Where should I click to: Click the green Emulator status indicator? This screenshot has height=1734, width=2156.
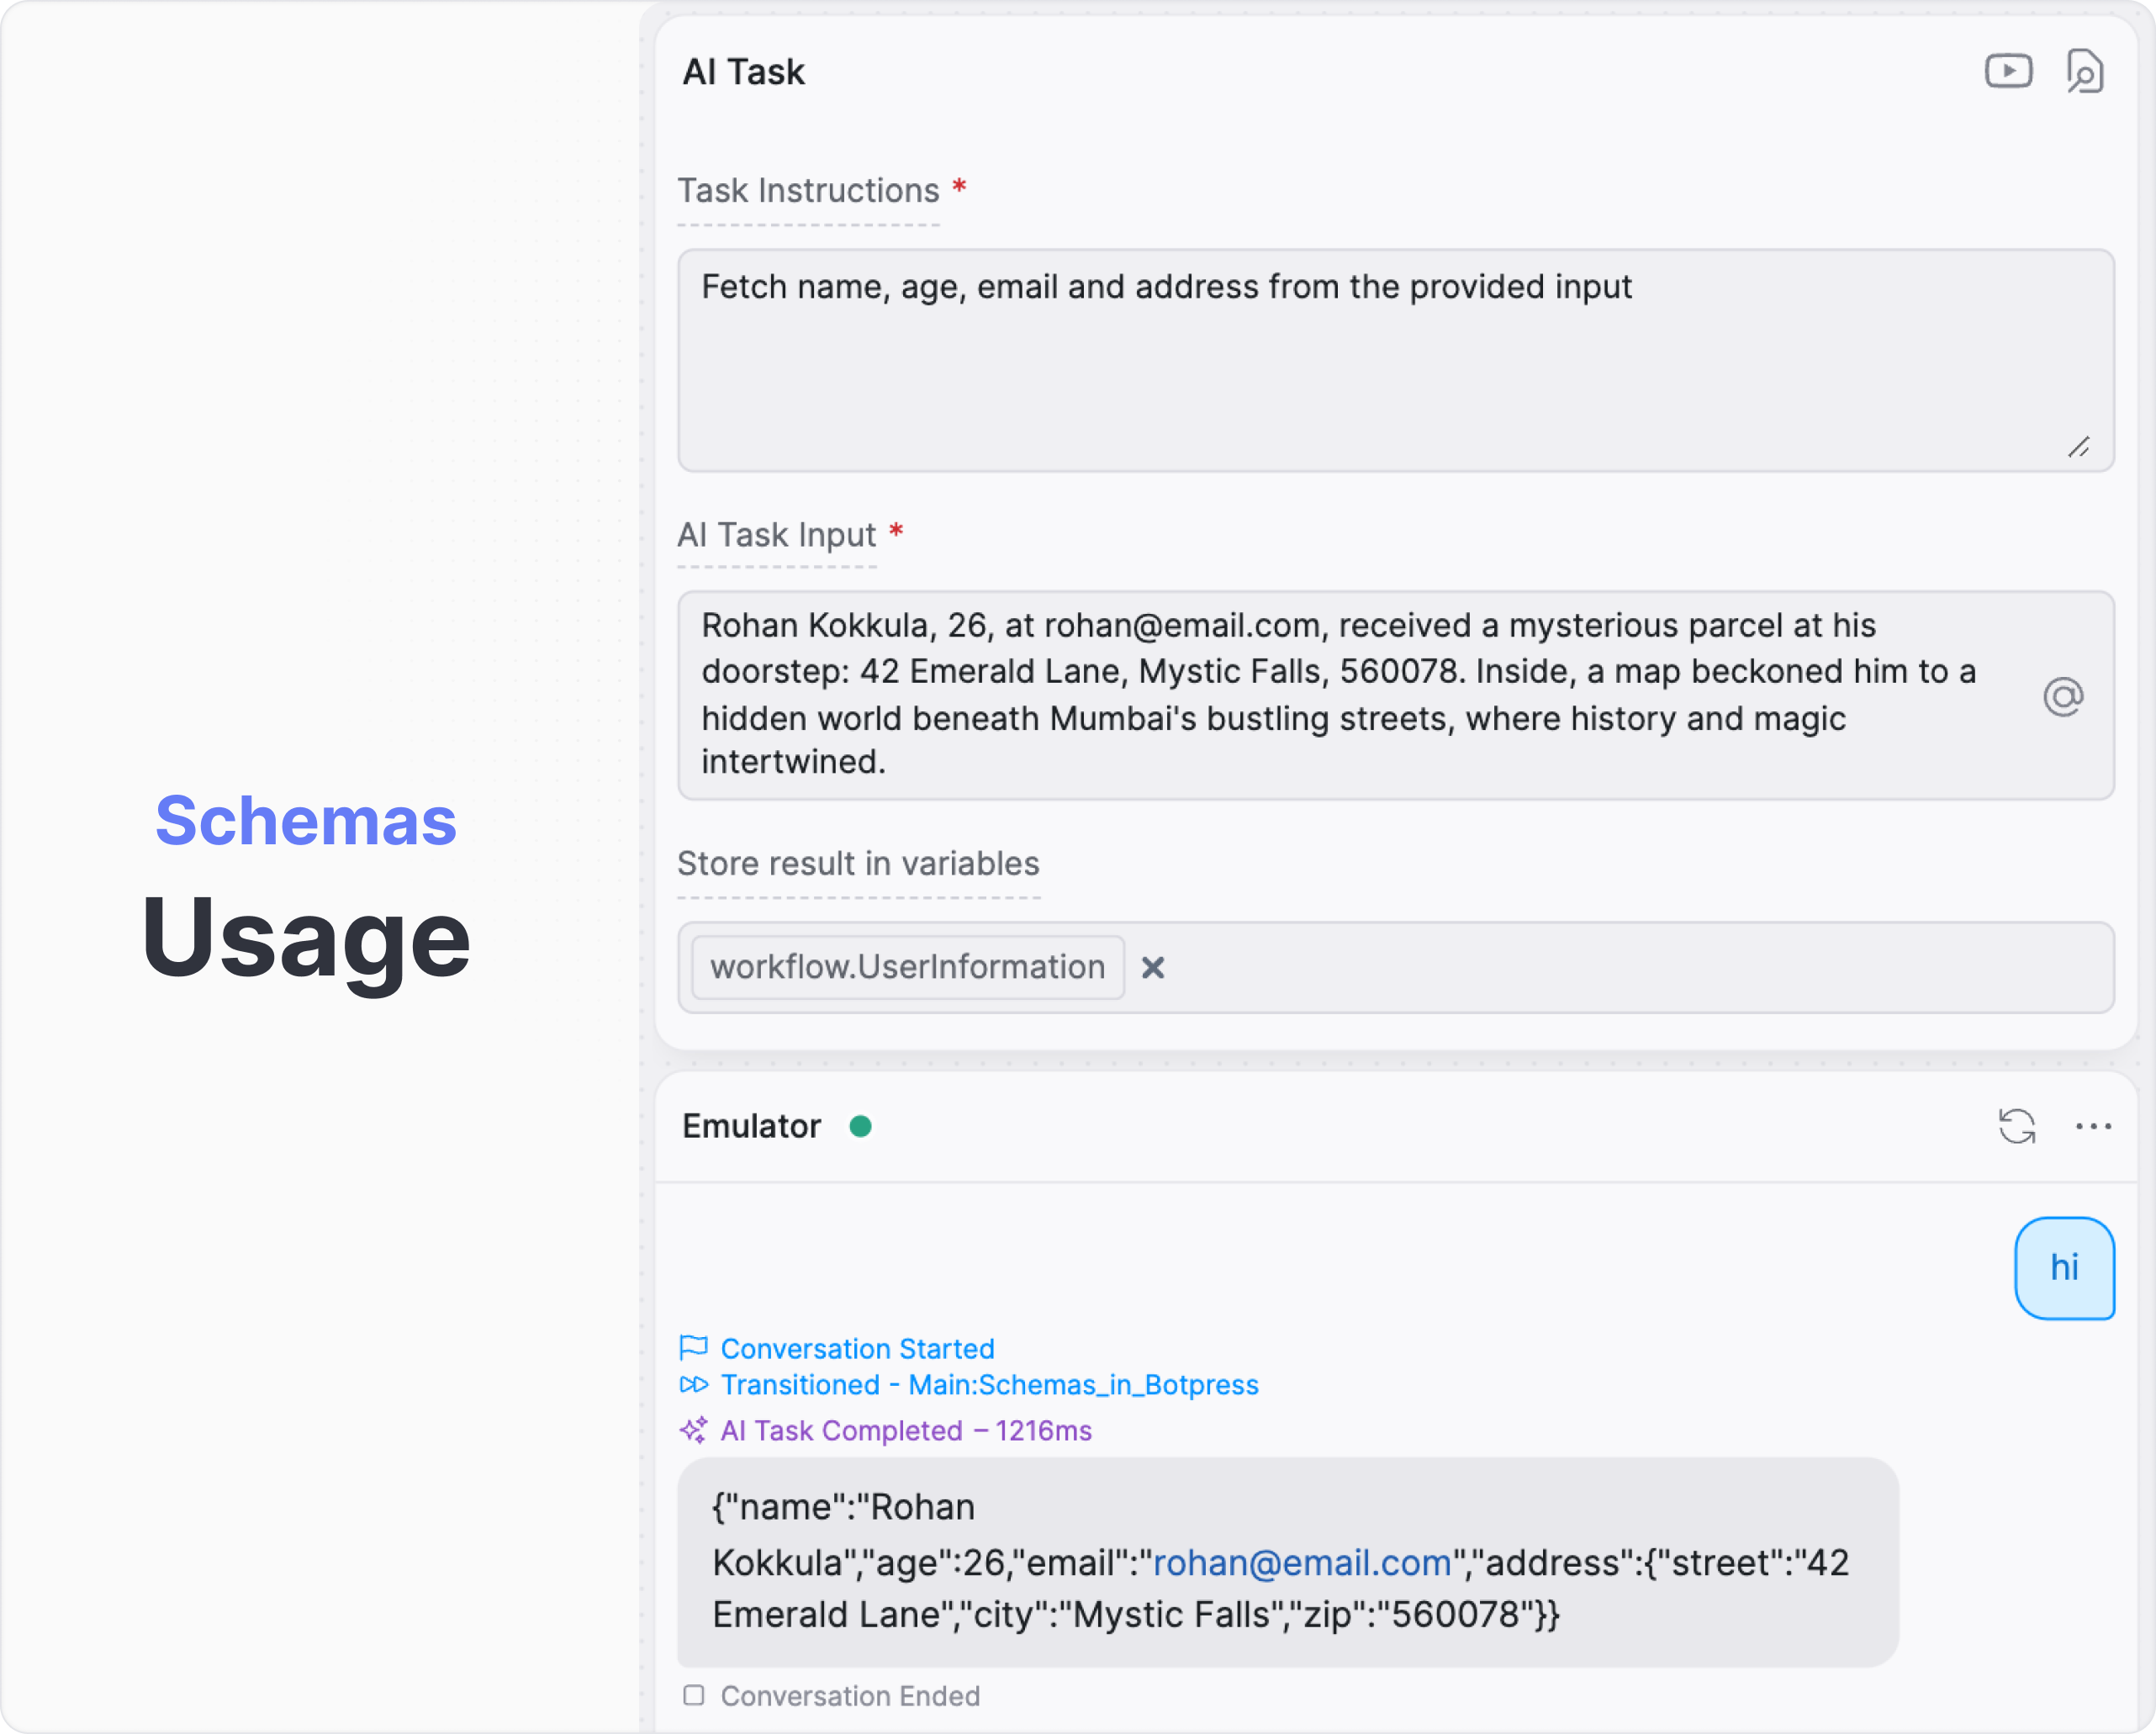pos(860,1126)
